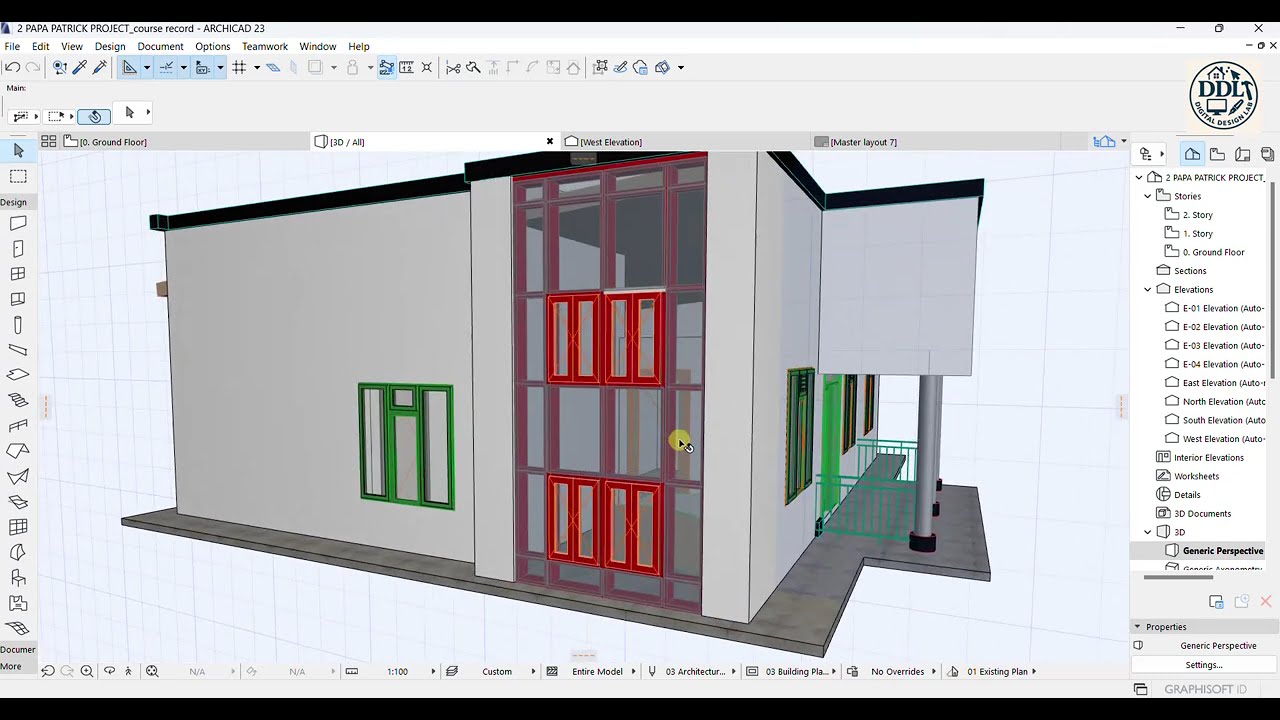Expand the Document toolbox section

(17, 649)
